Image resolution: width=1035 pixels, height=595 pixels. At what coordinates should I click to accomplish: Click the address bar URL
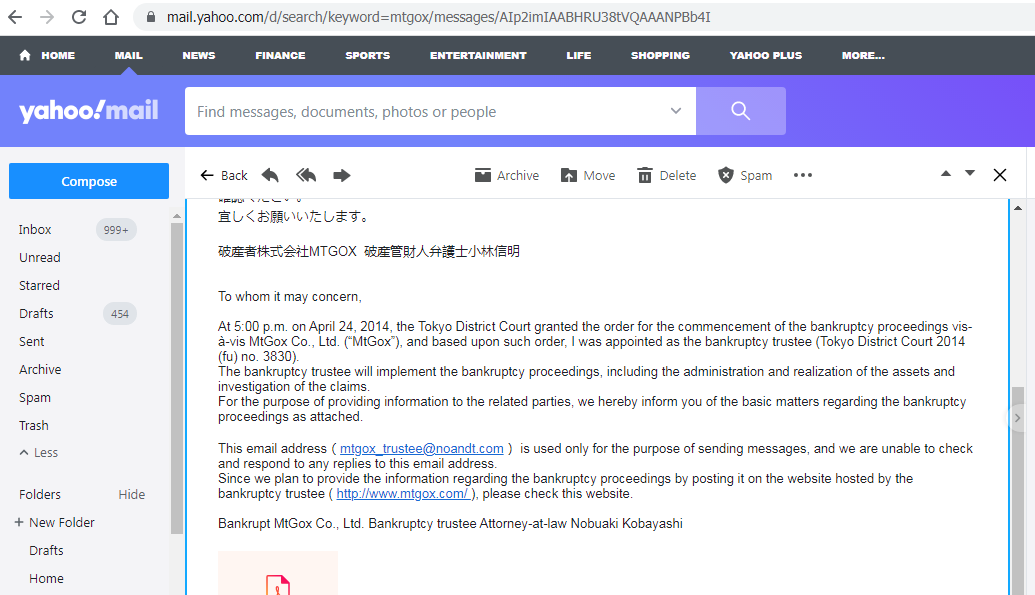pos(438,17)
